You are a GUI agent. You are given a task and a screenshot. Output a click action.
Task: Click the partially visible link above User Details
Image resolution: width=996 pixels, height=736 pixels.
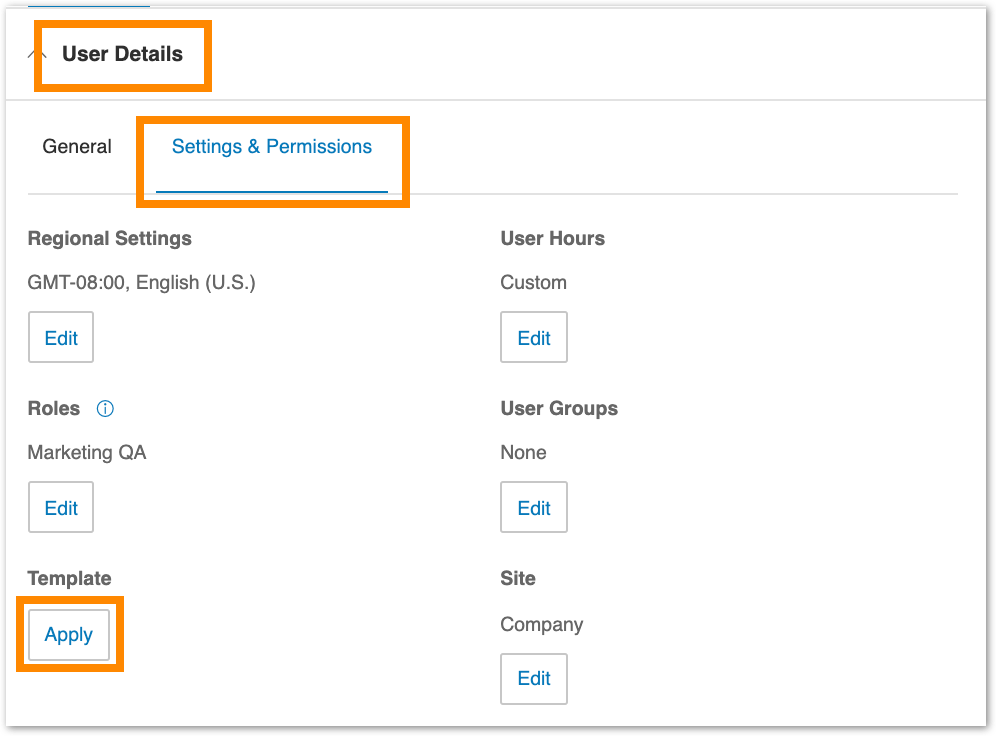[x=88, y=6]
